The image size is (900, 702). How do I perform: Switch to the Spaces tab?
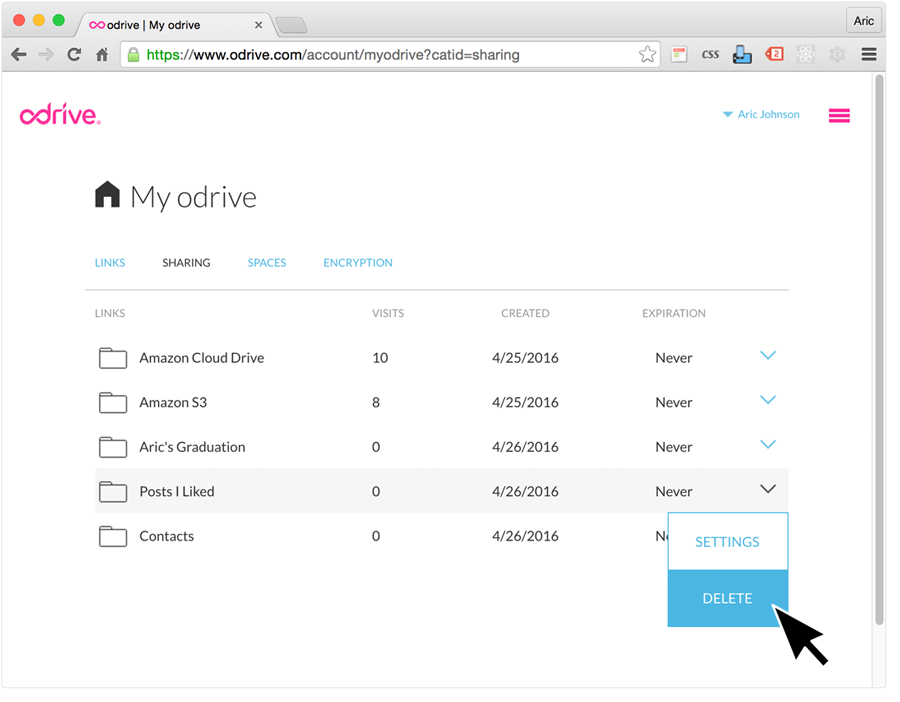(267, 263)
